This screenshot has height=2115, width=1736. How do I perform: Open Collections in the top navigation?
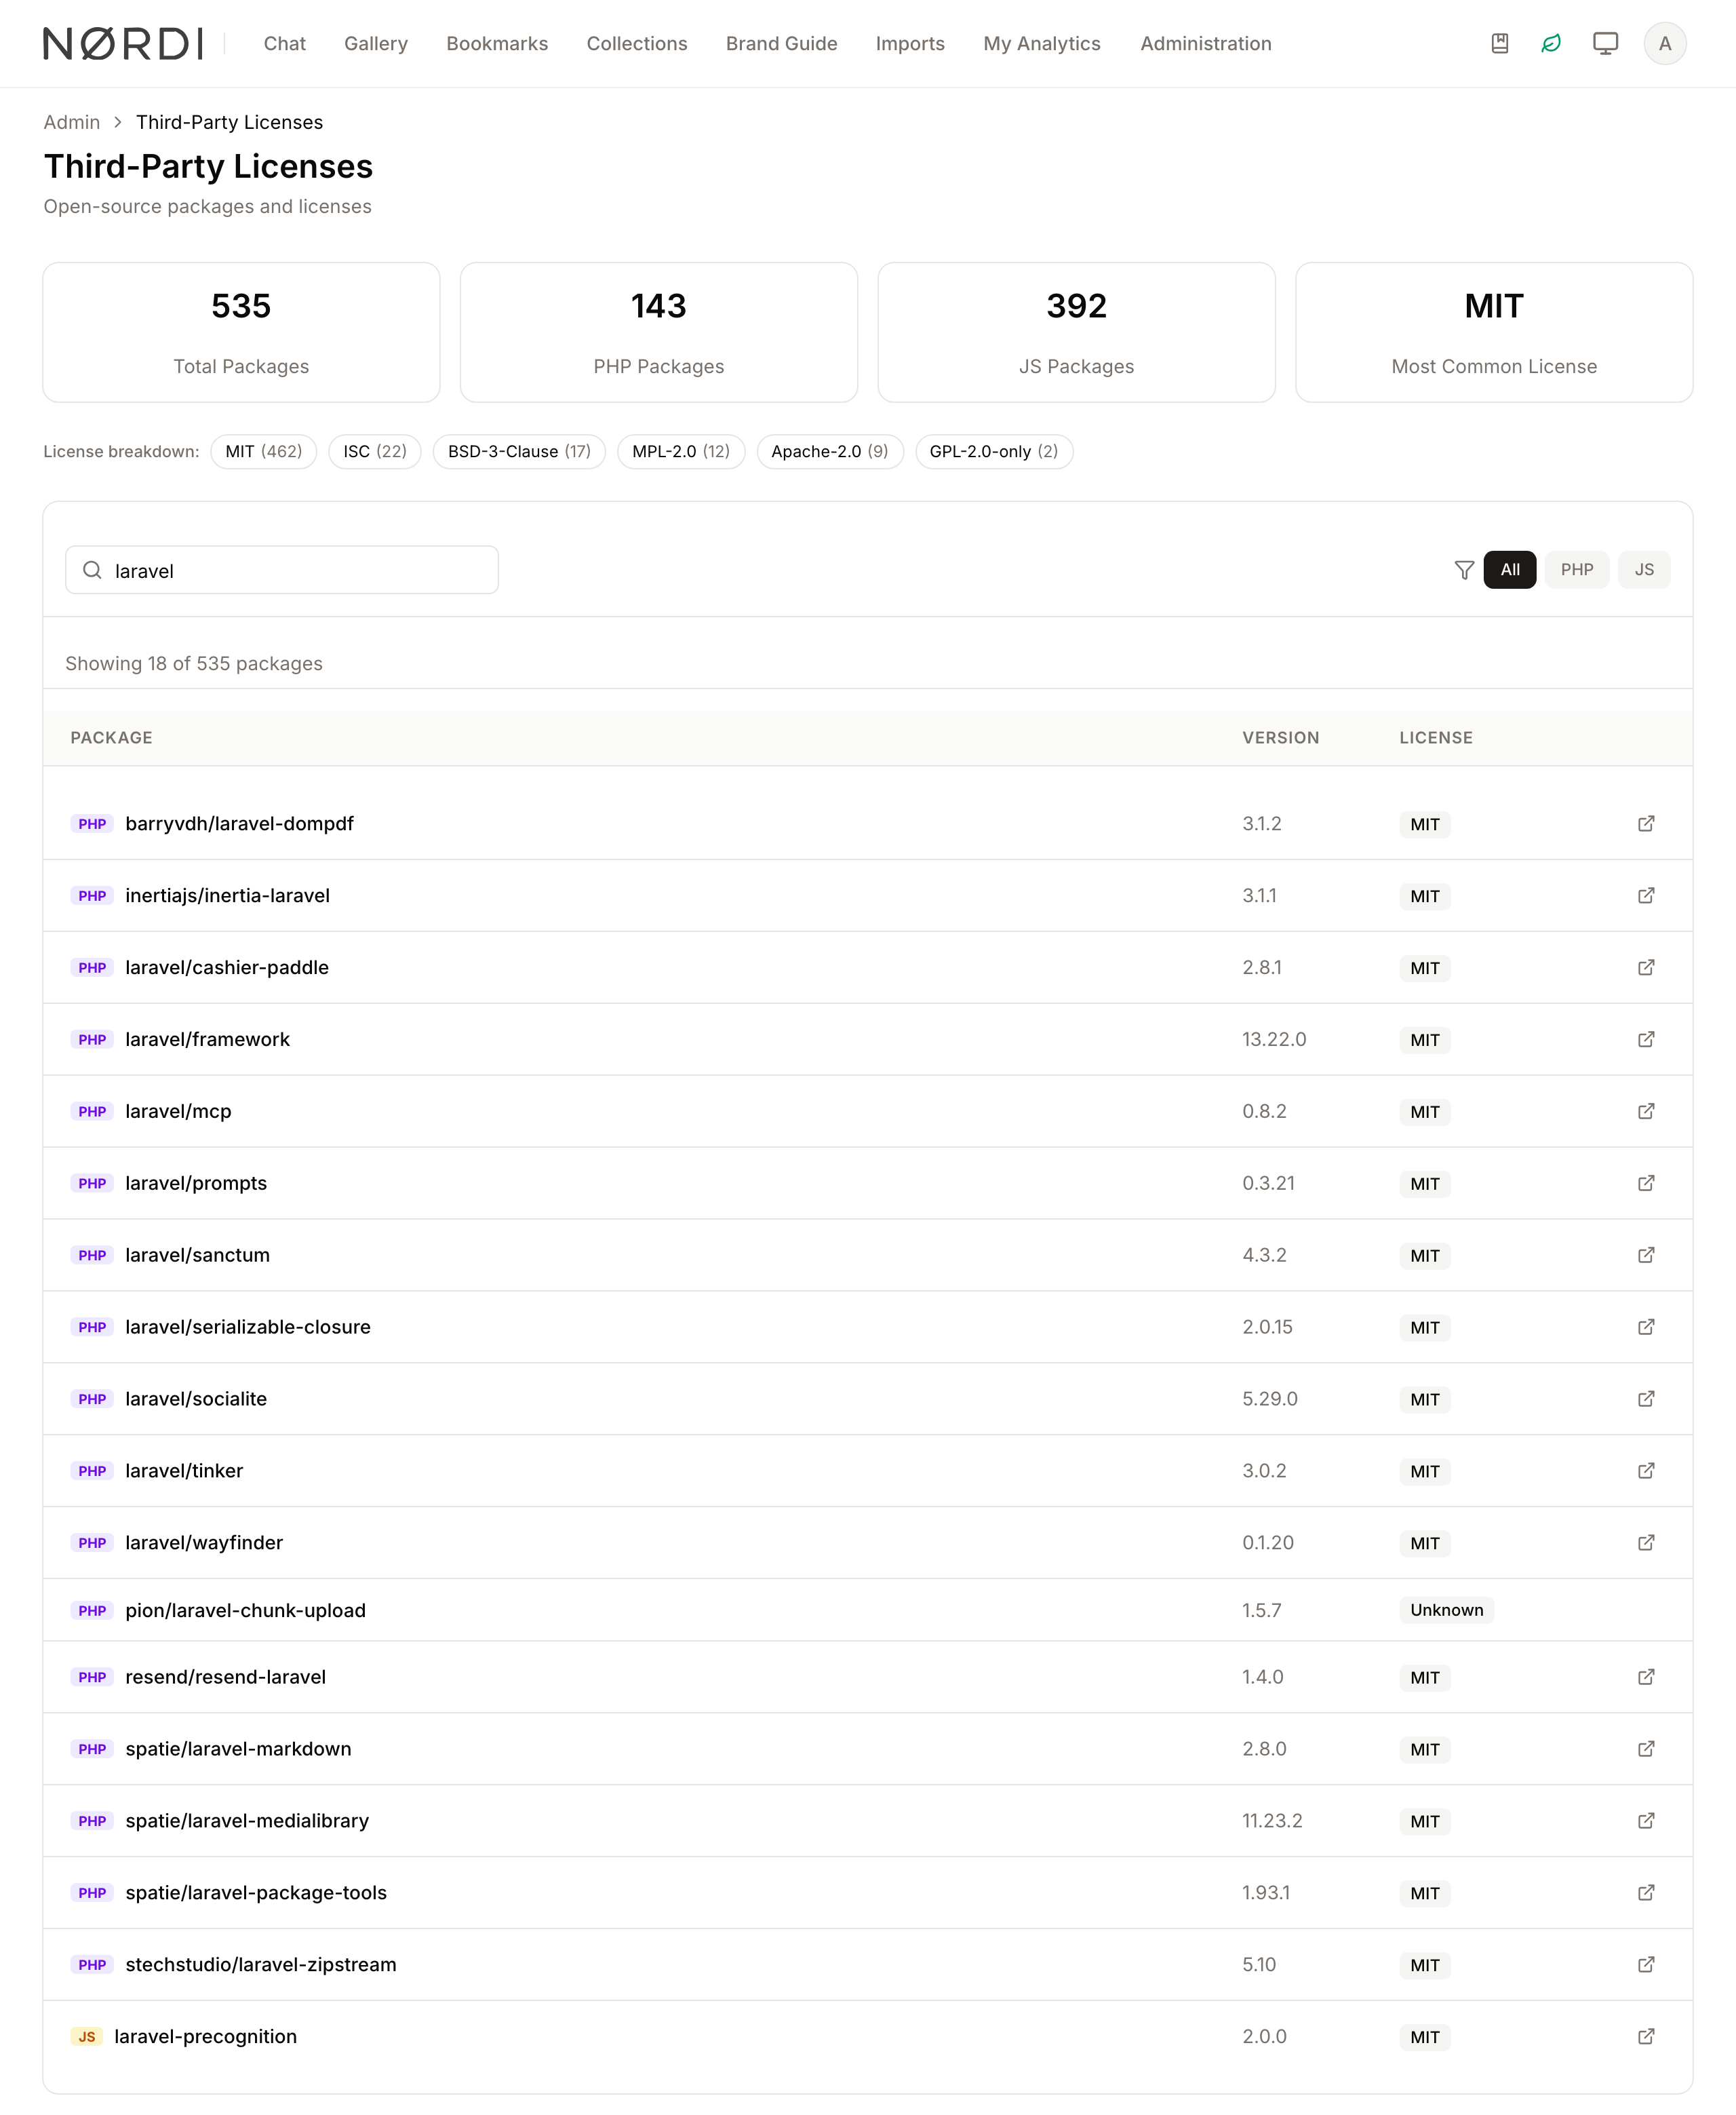pyautogui.click(x=637, y=43)
